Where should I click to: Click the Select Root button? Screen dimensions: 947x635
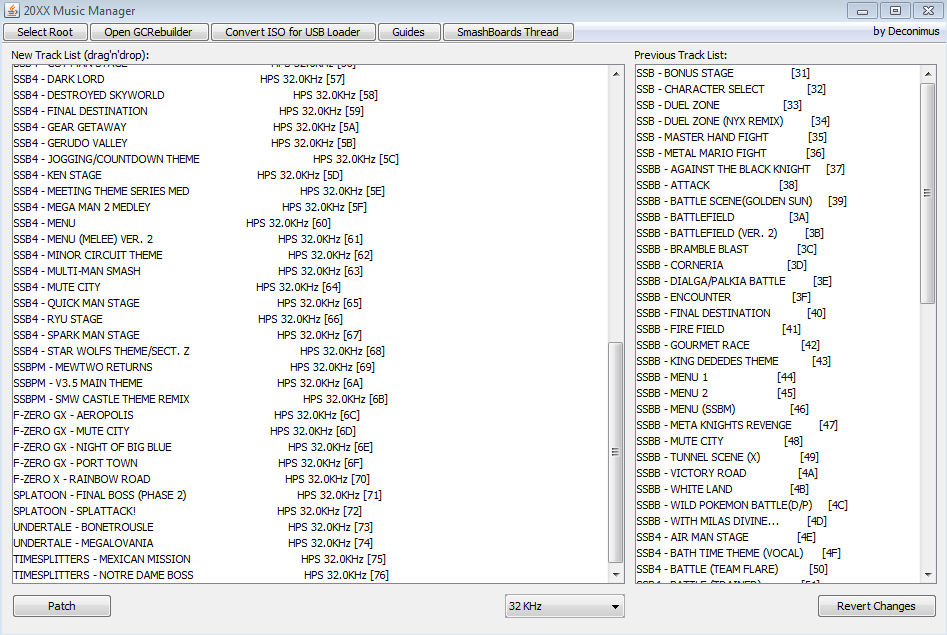pos(45,32)
